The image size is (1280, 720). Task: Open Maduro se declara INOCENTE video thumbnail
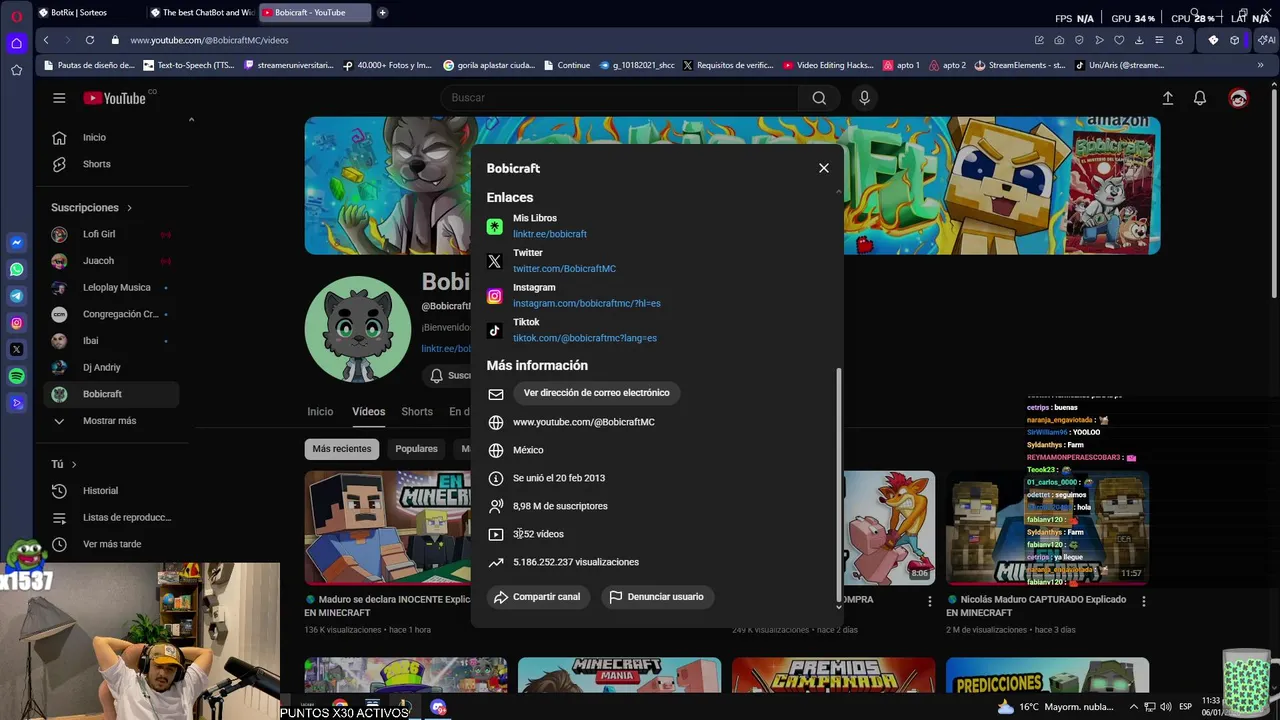(388, 528)
